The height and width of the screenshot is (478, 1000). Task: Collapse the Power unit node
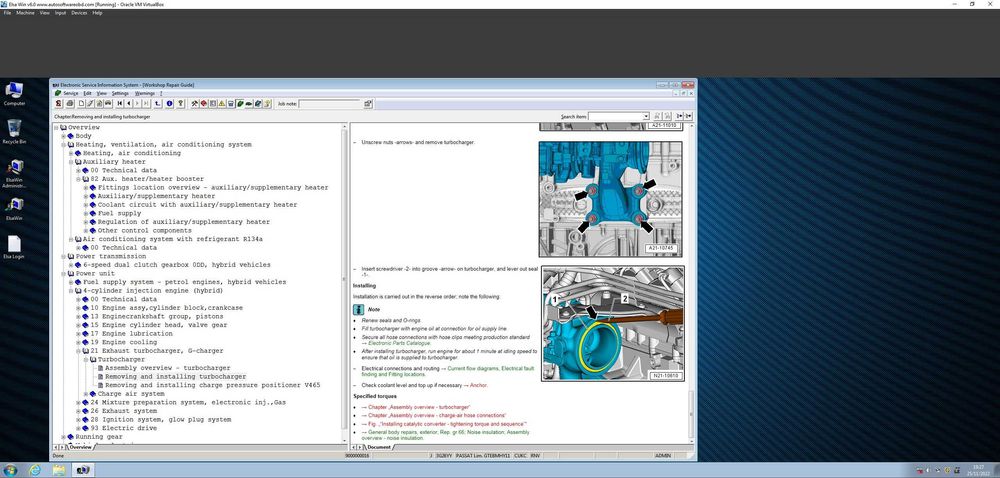[x=64, y=273]
